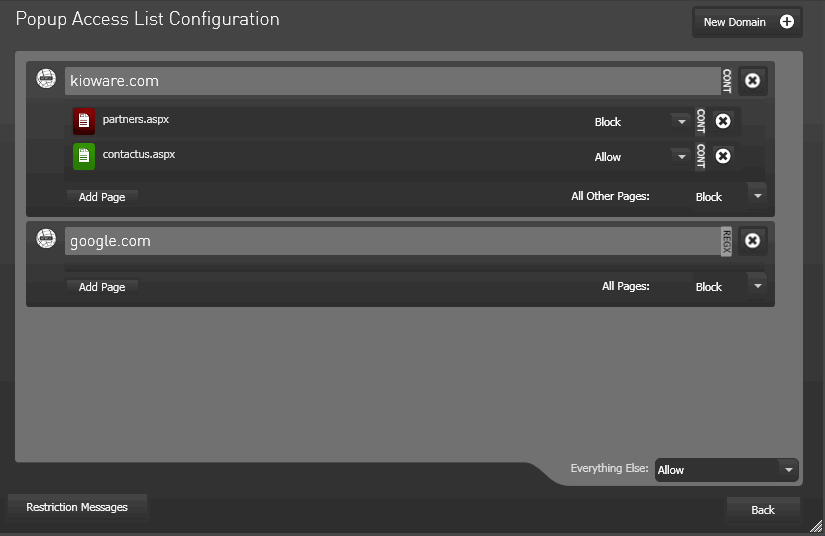Grab the window resize grip corner
The height and width of the screenshot is (536, 825).
pyautogui.click(x=816, y=527)
